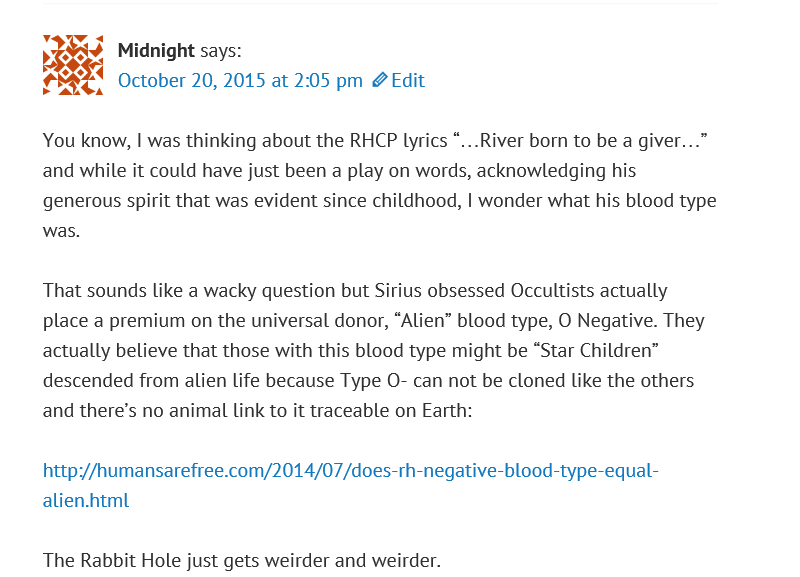The width and height of the screenshot is (800, 577).
Task: Click the sentence "The Rabbit Hole just gets weirder"
Action: tap(241, 560)
